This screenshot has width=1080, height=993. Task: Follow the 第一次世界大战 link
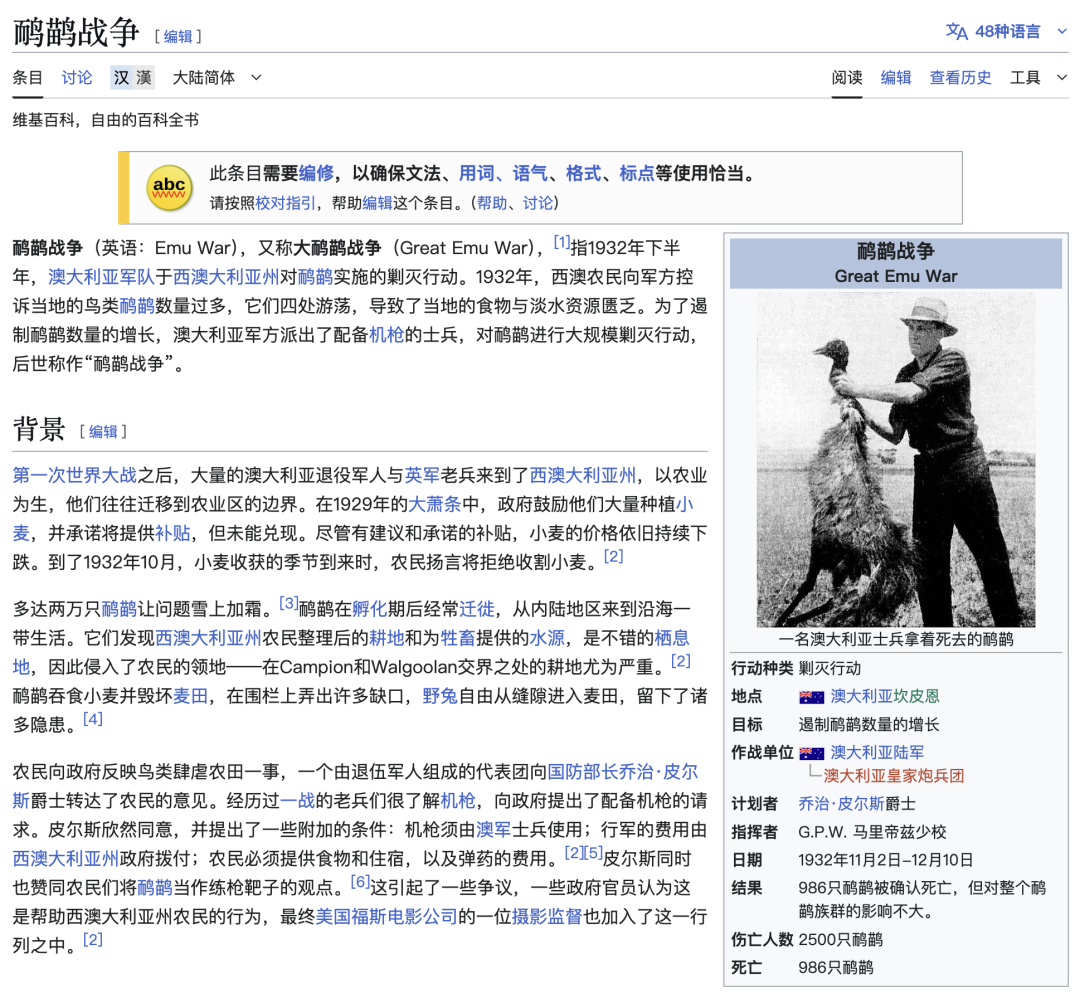click(74, 475)
